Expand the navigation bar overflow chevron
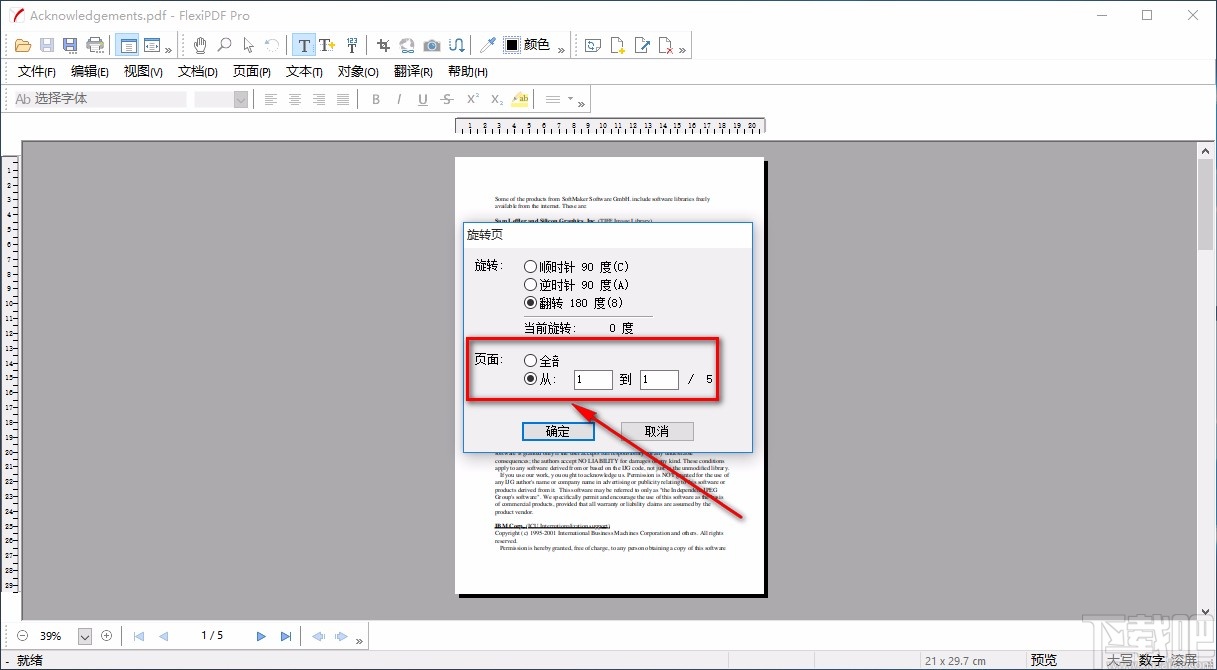Viewport: 1217px width, 670px height. pos(360,640)
